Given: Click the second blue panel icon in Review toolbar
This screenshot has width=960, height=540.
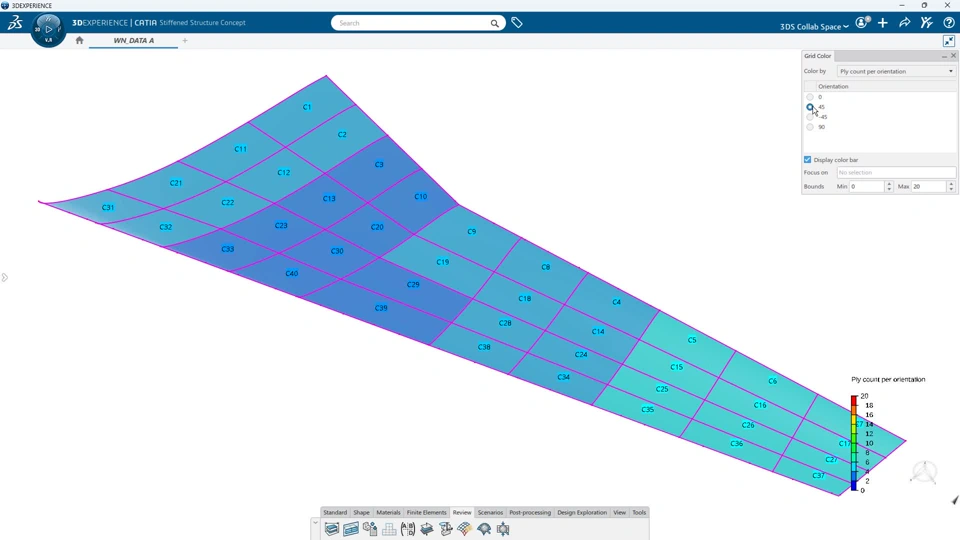Looking at the screenshot, I should click(351, 529).
